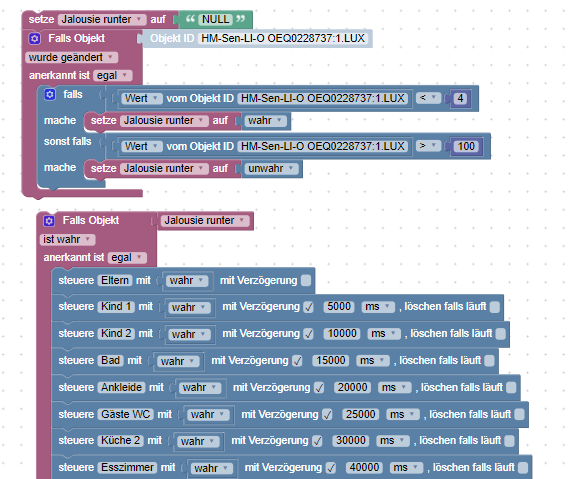Image resolution: width=570 pixels, height=479 pixels.
Task: Click the Gäste WC object ID
Action: pyautogui.click(x=125, y=414)
